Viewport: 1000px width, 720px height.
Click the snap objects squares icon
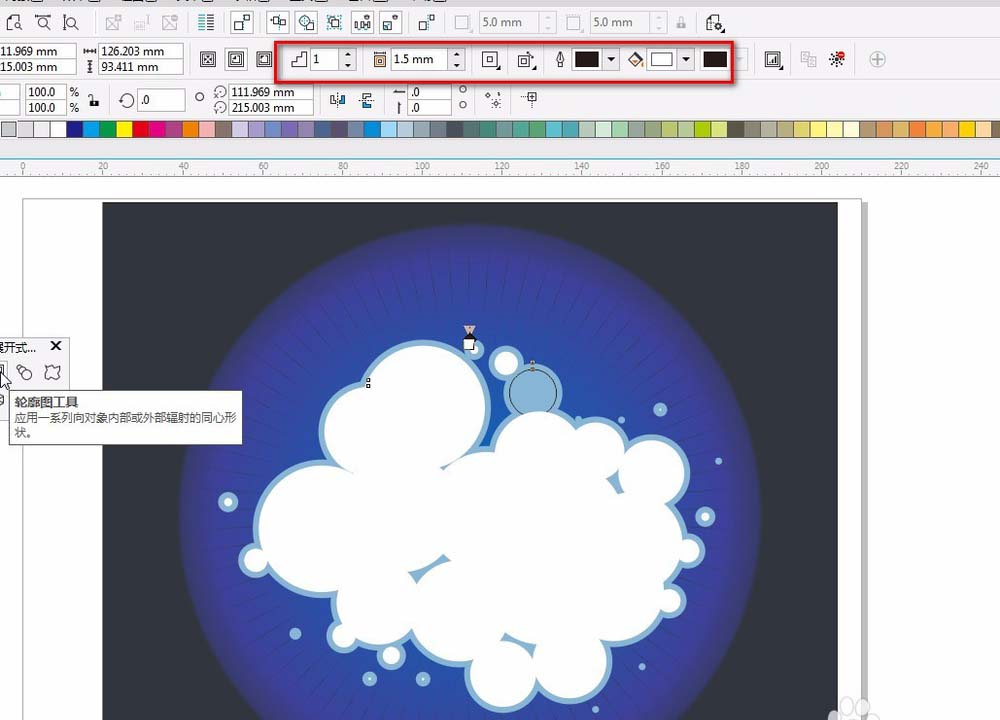[242, 24]
